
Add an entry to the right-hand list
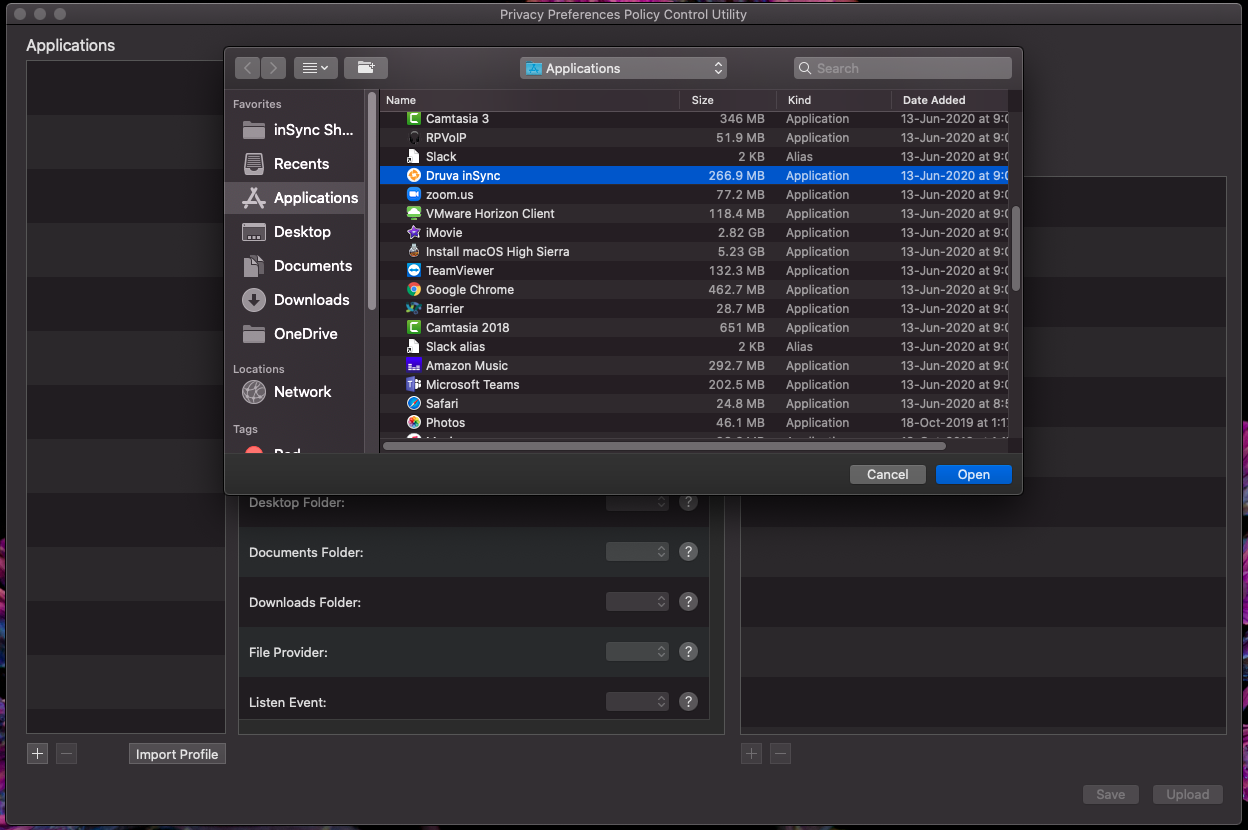tap(752, 754)
